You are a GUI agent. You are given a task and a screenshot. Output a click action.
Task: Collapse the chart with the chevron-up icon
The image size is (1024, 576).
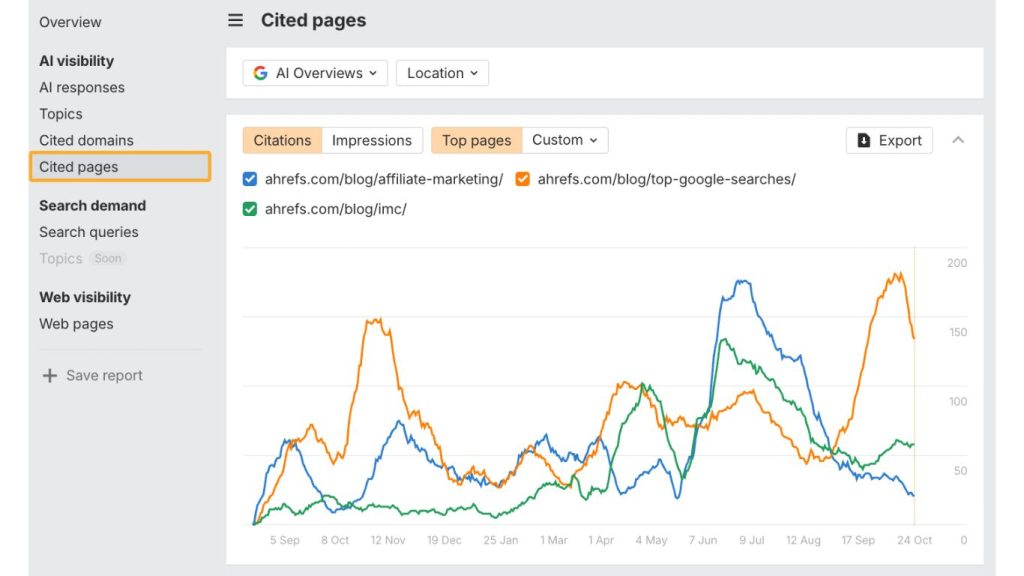958,140
